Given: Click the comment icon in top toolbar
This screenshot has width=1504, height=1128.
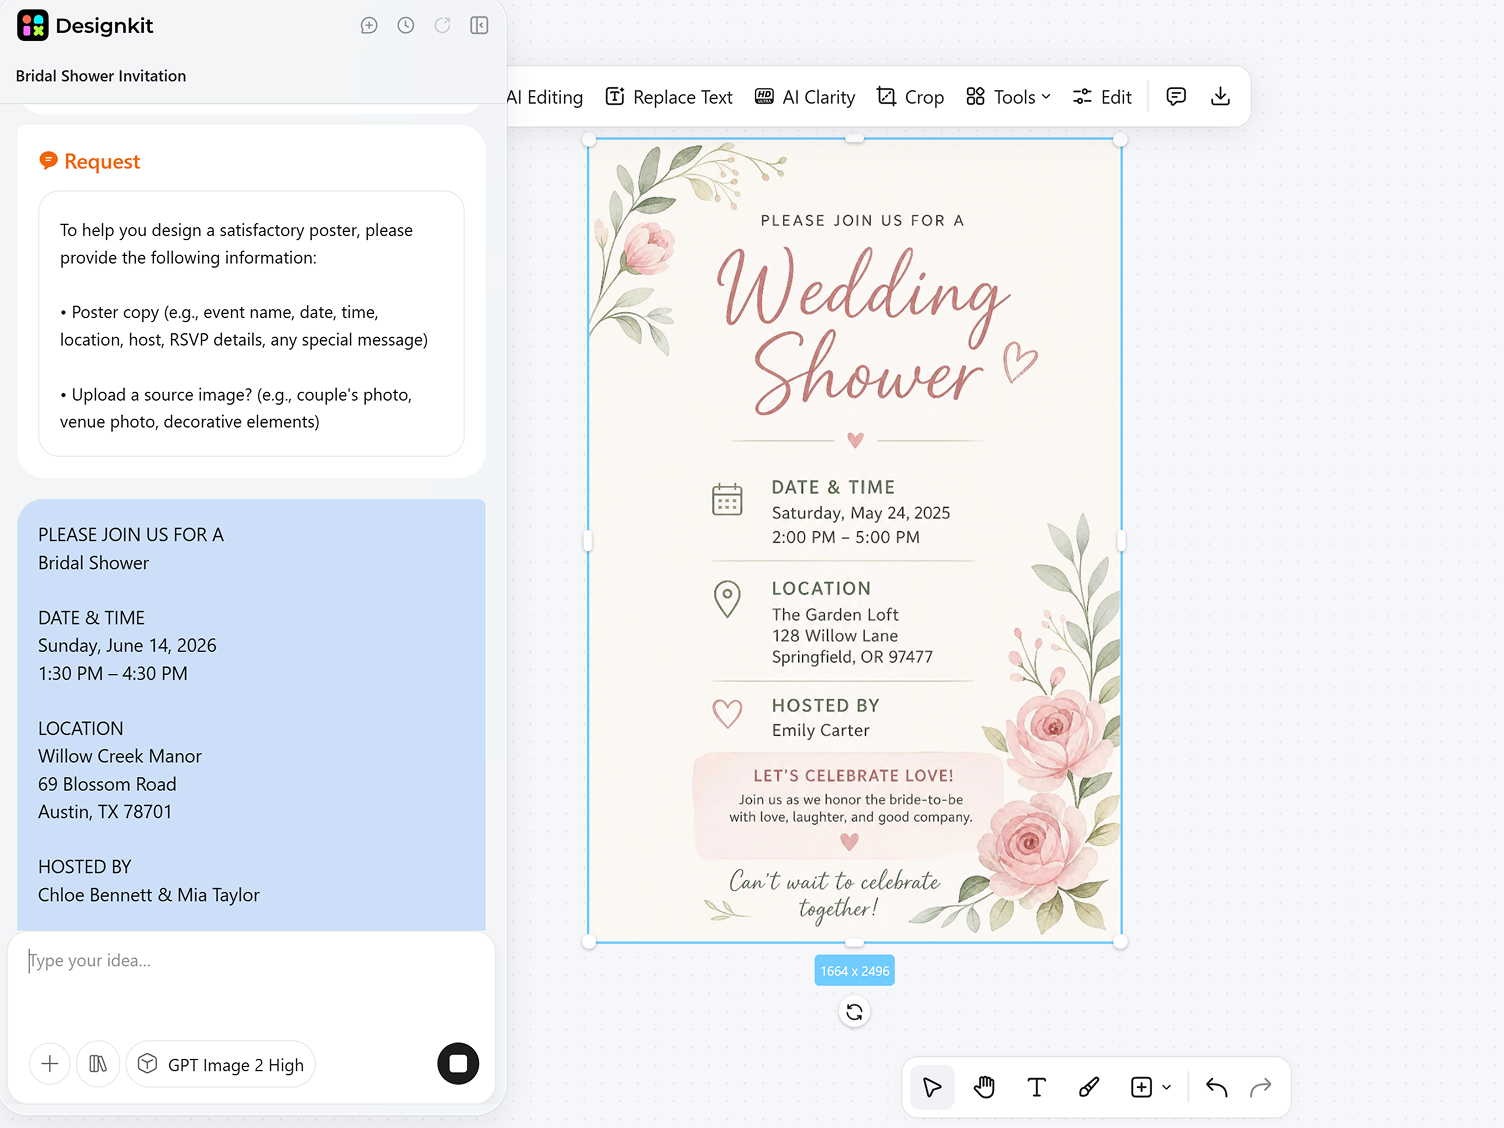Looking at the screenshot, I should [x=1176, y=96].
